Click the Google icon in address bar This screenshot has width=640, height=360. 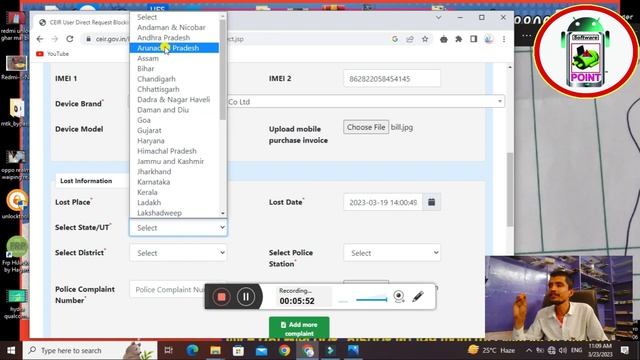coord(395,39)
